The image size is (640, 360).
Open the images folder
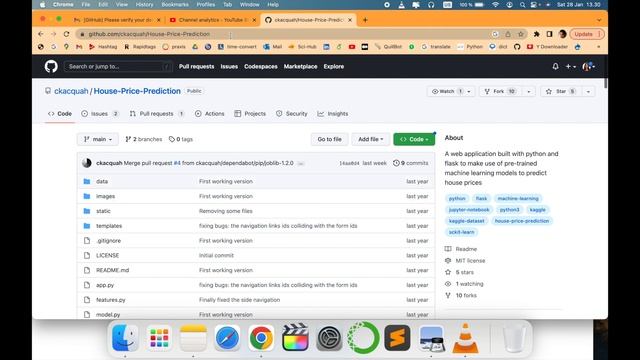tap(105, 196)
